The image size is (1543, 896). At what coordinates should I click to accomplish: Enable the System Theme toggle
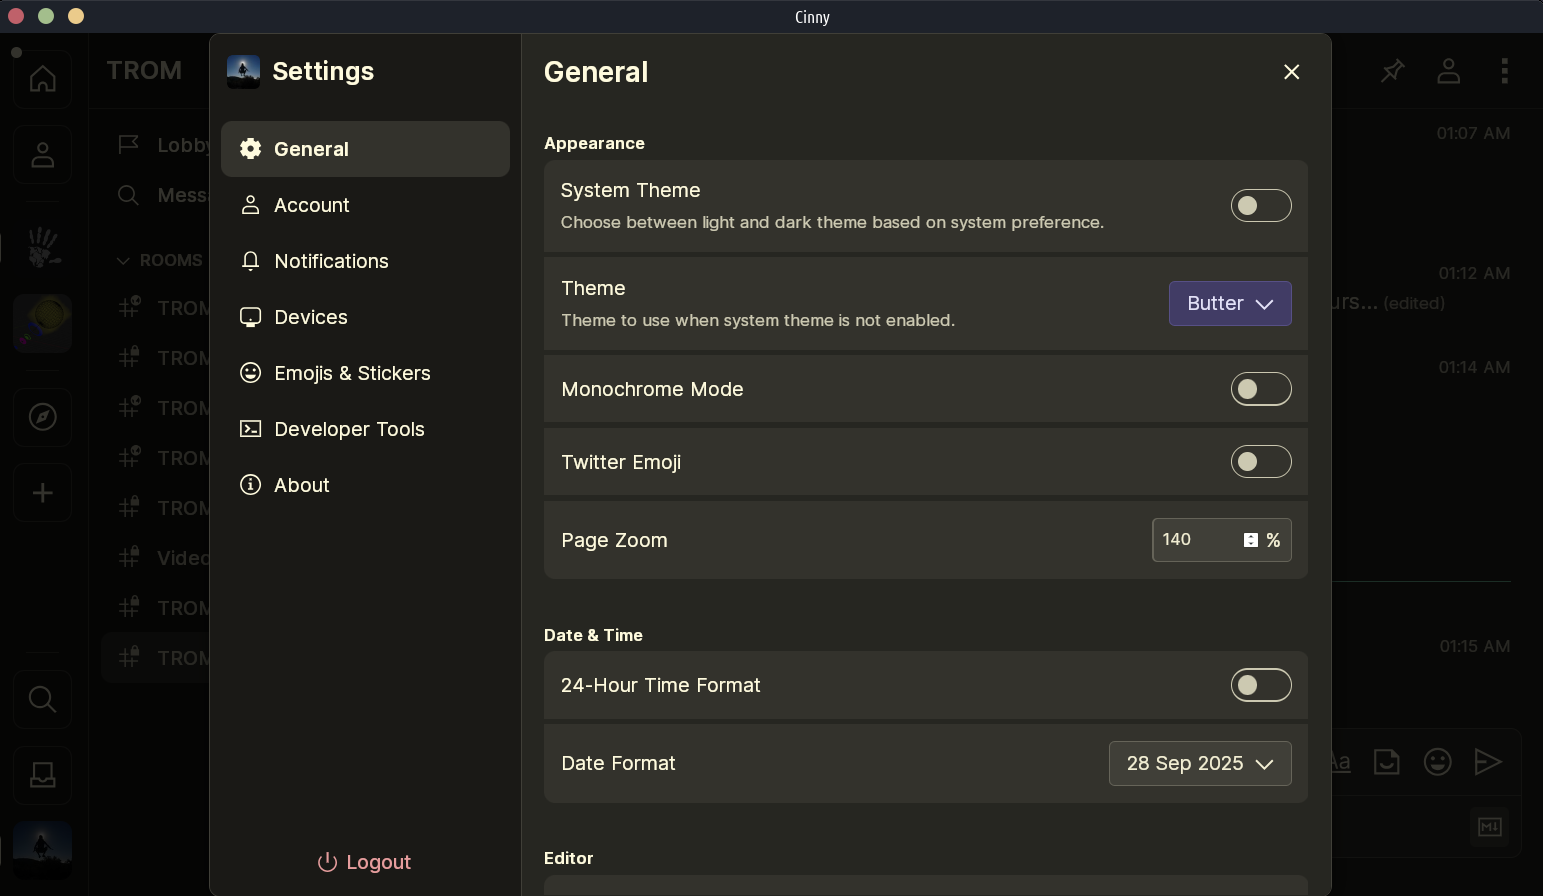1260,206
